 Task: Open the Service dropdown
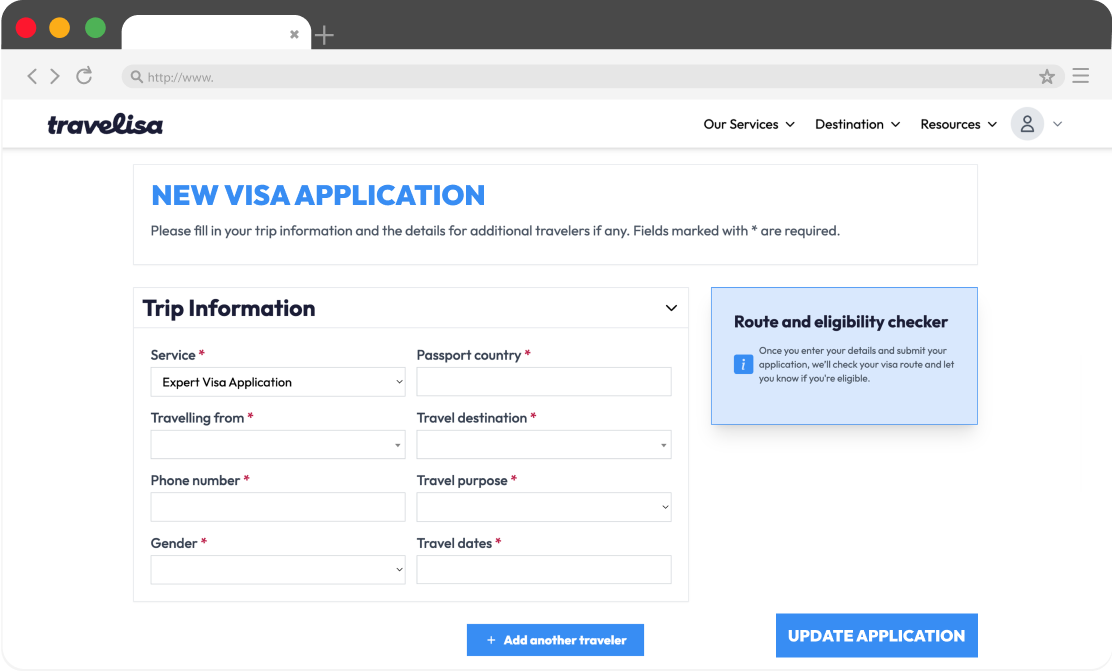click(278, 382)
